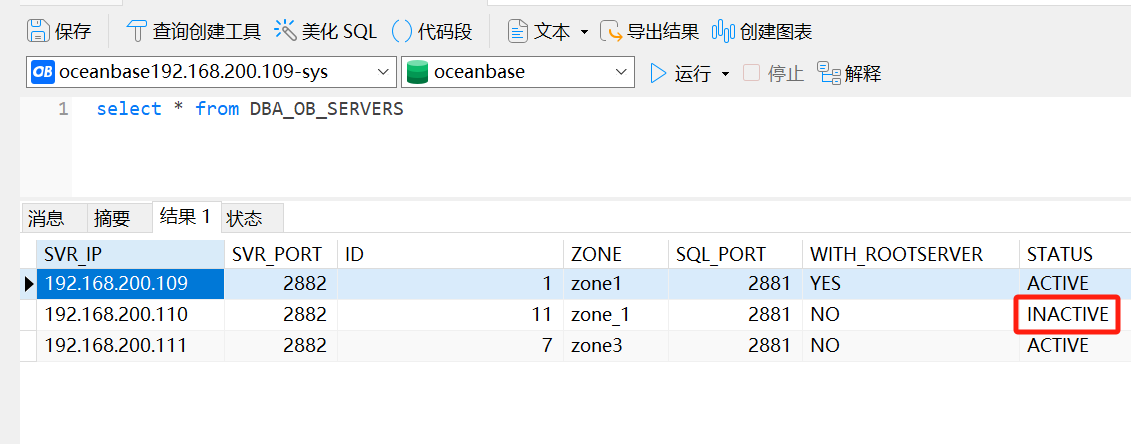This screenshot has height=444, width=1131.
Task: Click the SVR_IP column header
Action: (x=131, y=254)
